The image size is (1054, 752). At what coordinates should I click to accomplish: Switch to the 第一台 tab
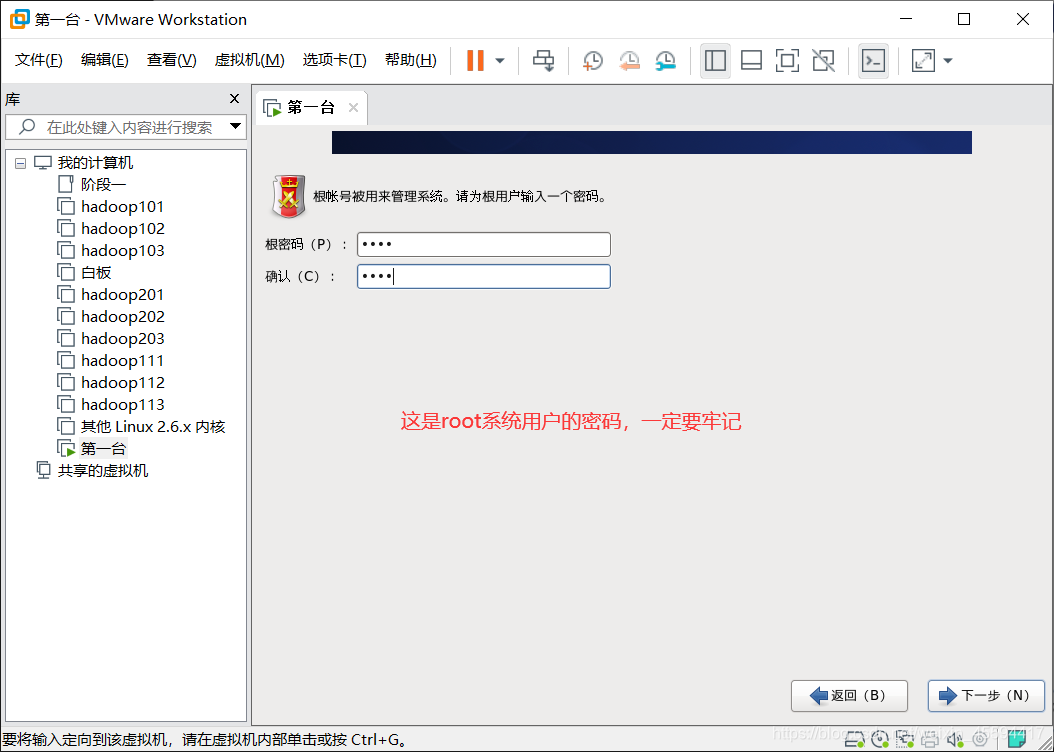pyautogui.click(x=311, y=108)
